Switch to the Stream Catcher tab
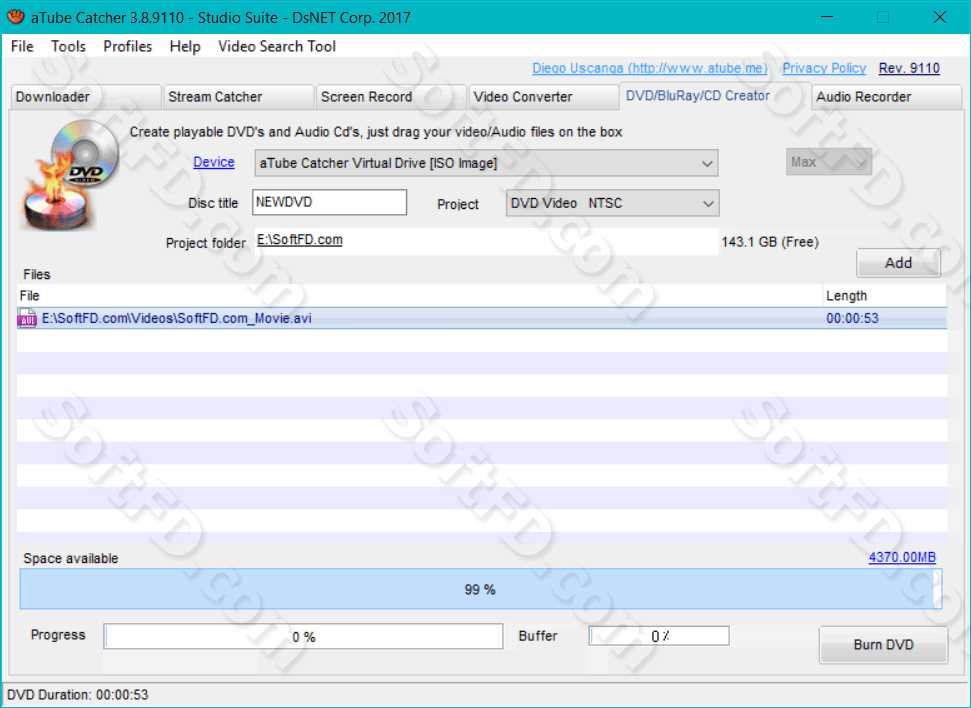The image size is (971, 708). 238,97
